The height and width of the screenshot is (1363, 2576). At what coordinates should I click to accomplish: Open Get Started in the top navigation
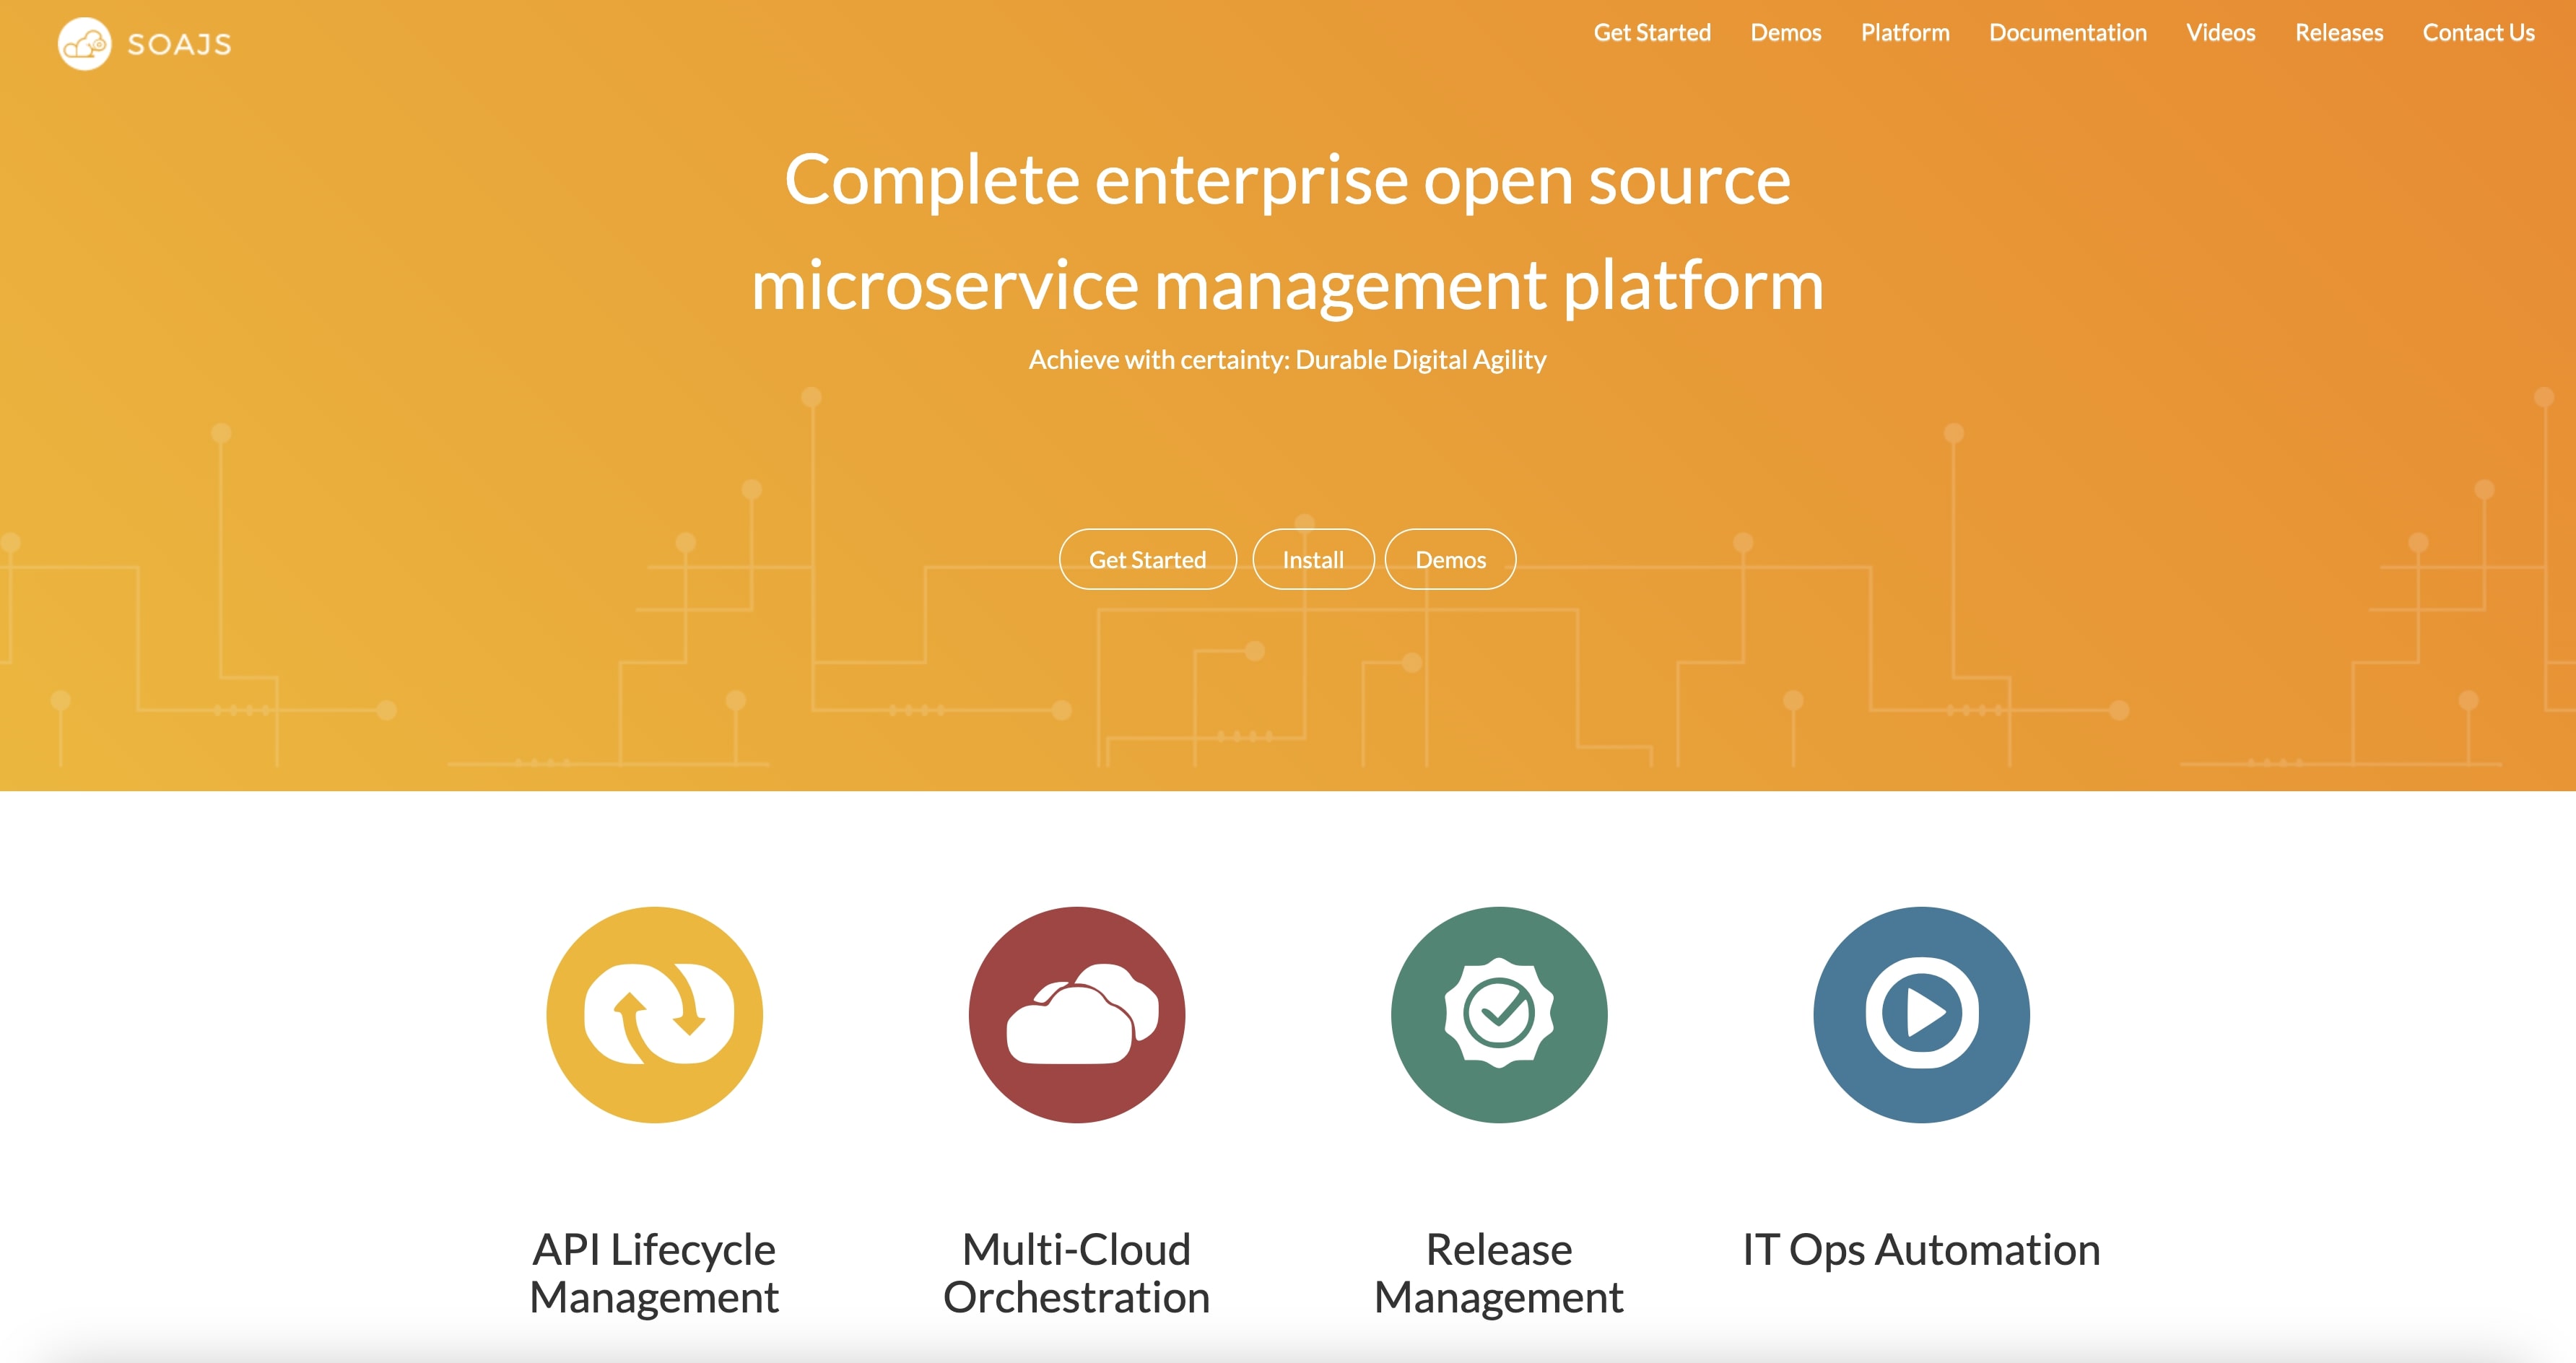pyautogui.click(x=1651, y=33)
